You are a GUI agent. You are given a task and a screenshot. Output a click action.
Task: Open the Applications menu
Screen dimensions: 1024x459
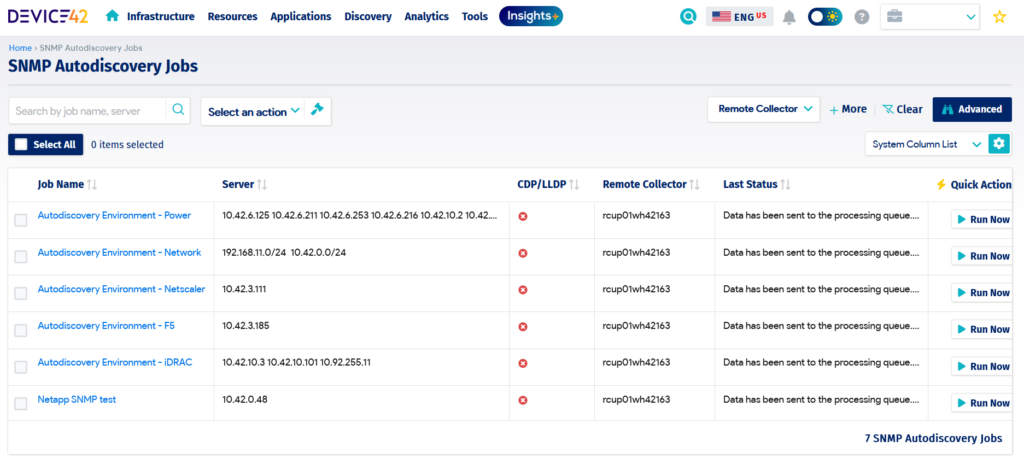(x=300, y=16)
